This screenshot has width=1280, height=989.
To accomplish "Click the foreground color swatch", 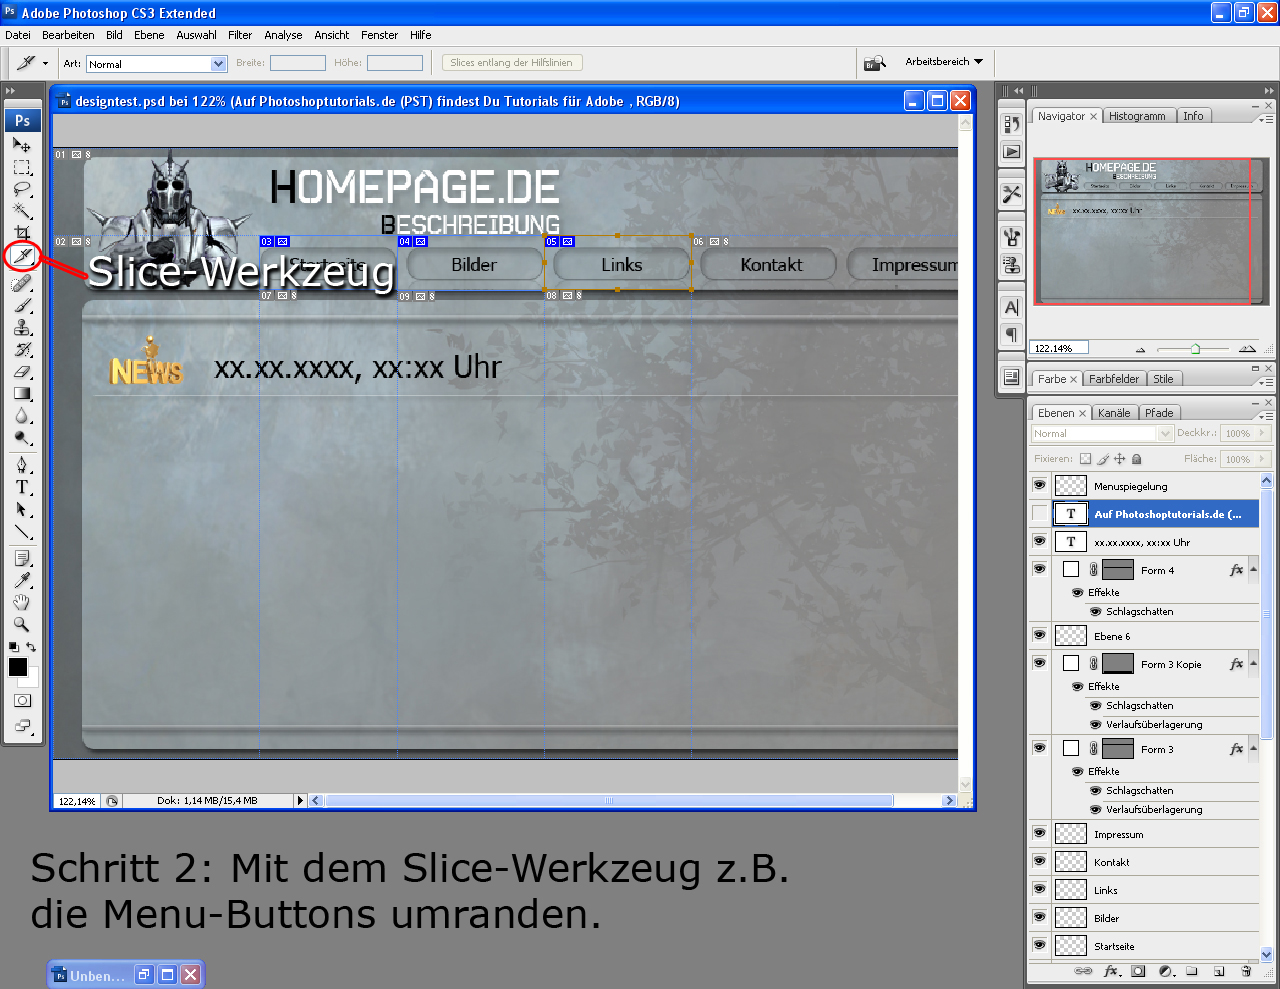I will click(x=17, y=667).
